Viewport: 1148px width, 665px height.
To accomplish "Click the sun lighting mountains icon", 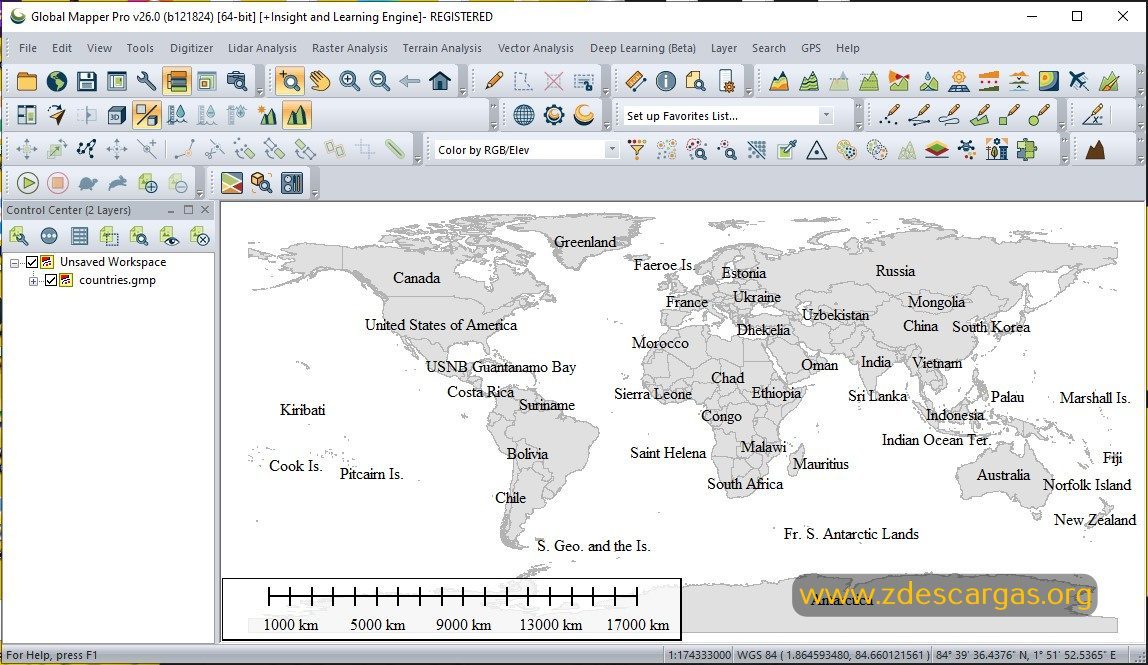I will click(x=267, y=115).
